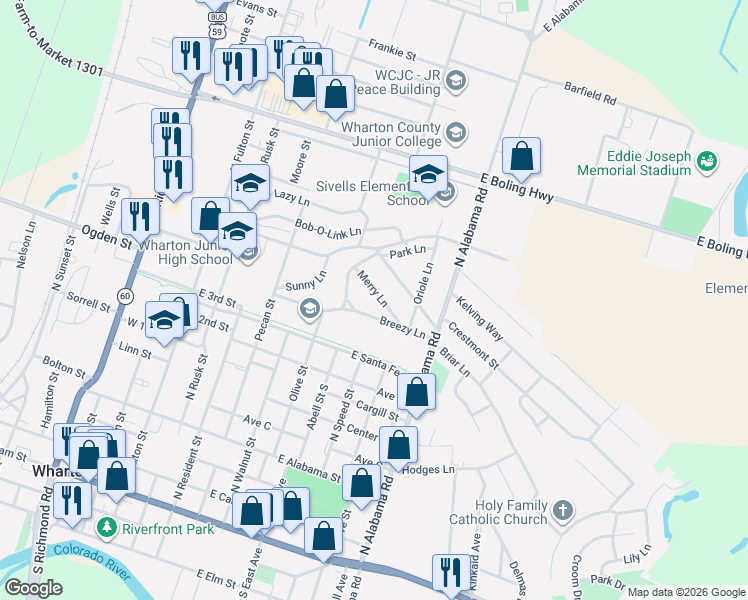Click the shopping bag marker below the green park block
The width and height of the screenshot is (748, 600).
323,537
